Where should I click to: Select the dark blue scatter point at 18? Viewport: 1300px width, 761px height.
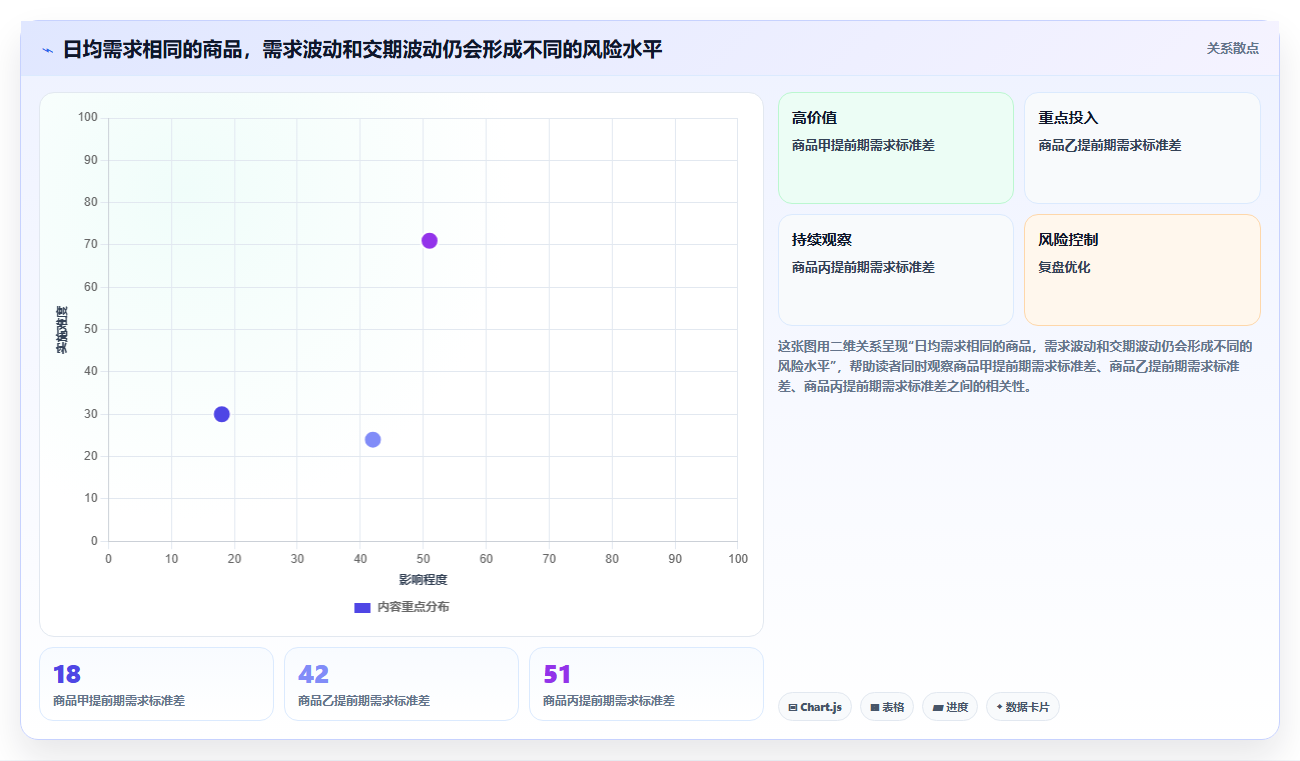click(222, 414)
